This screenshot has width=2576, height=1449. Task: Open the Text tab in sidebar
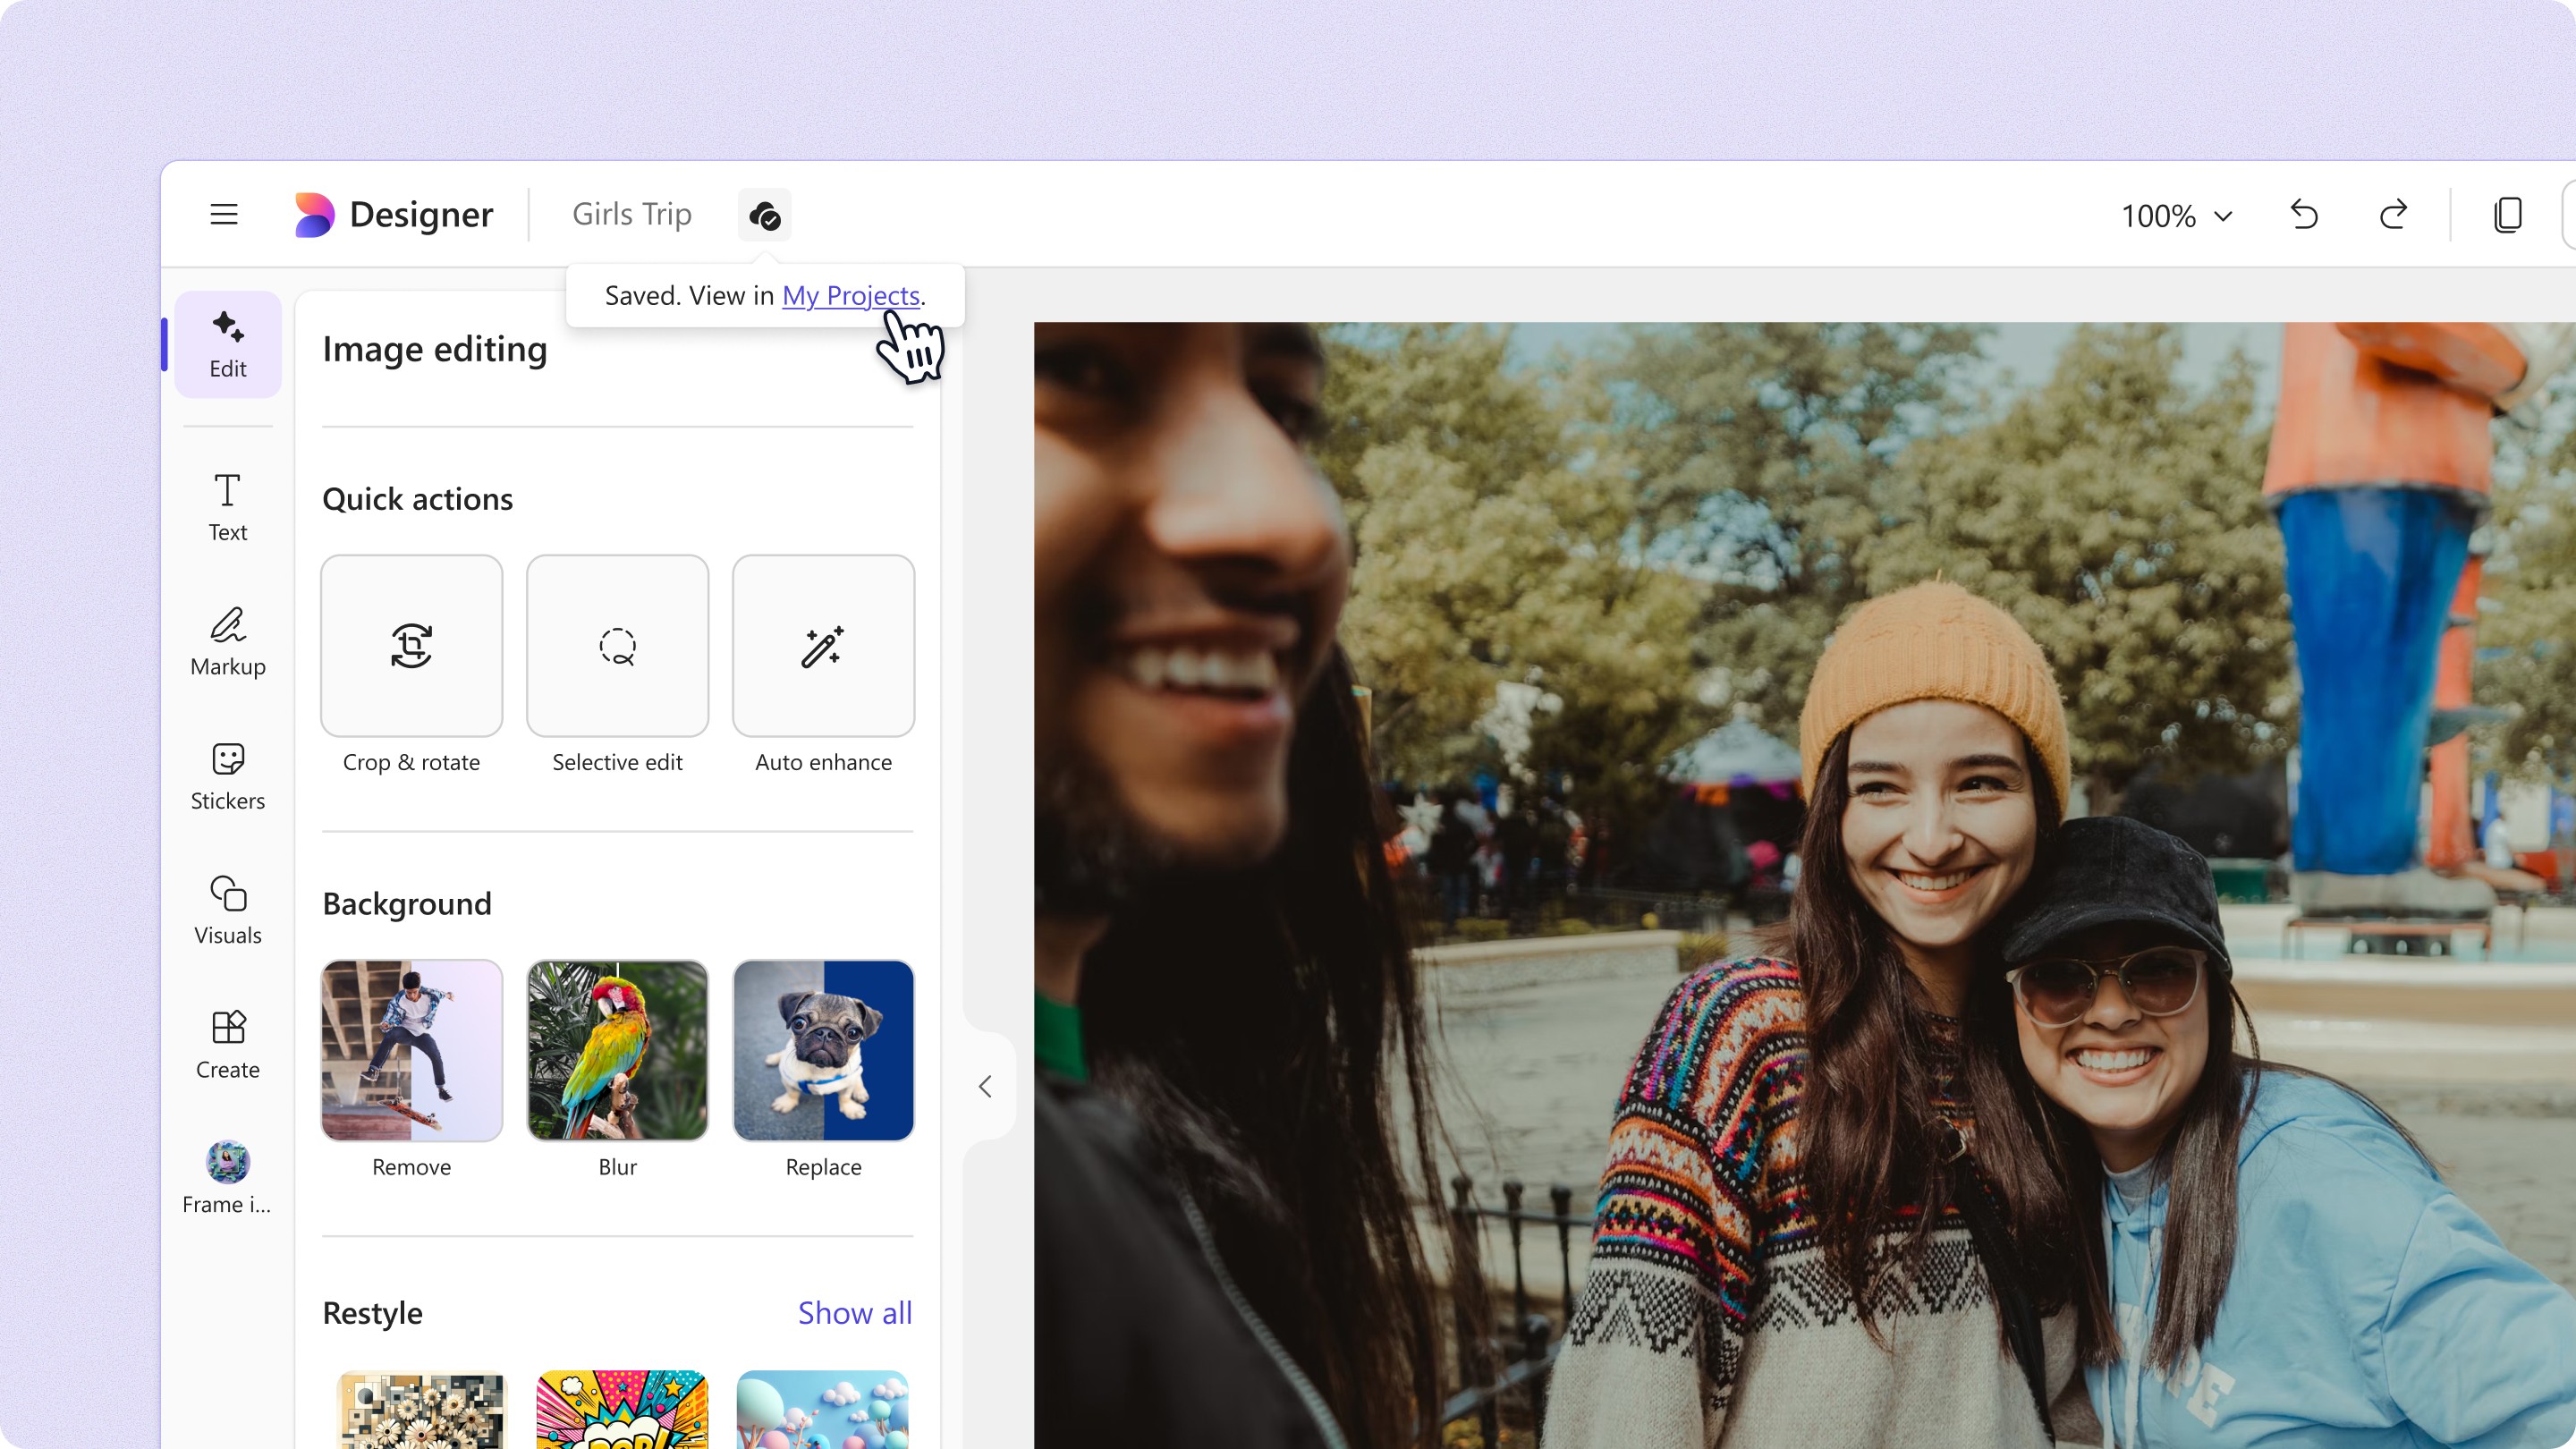click(x=228, y=507)
